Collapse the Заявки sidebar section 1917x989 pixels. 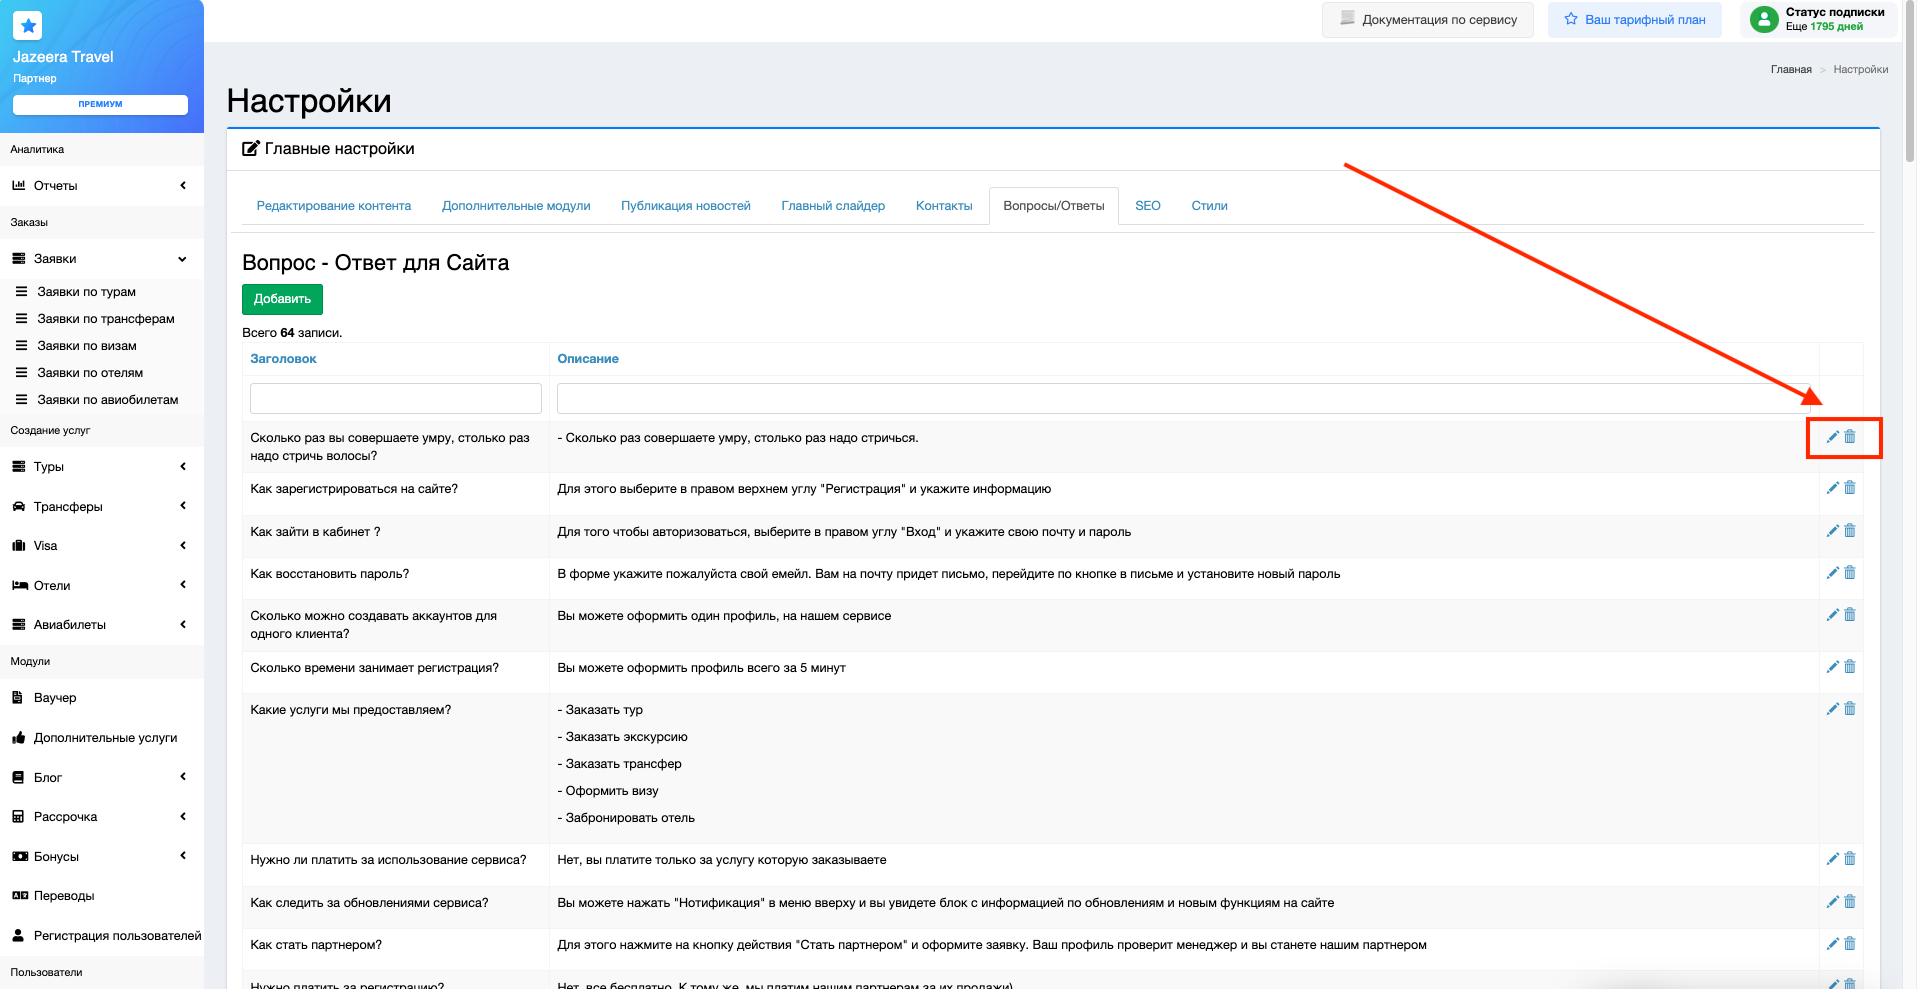point(100,259)
